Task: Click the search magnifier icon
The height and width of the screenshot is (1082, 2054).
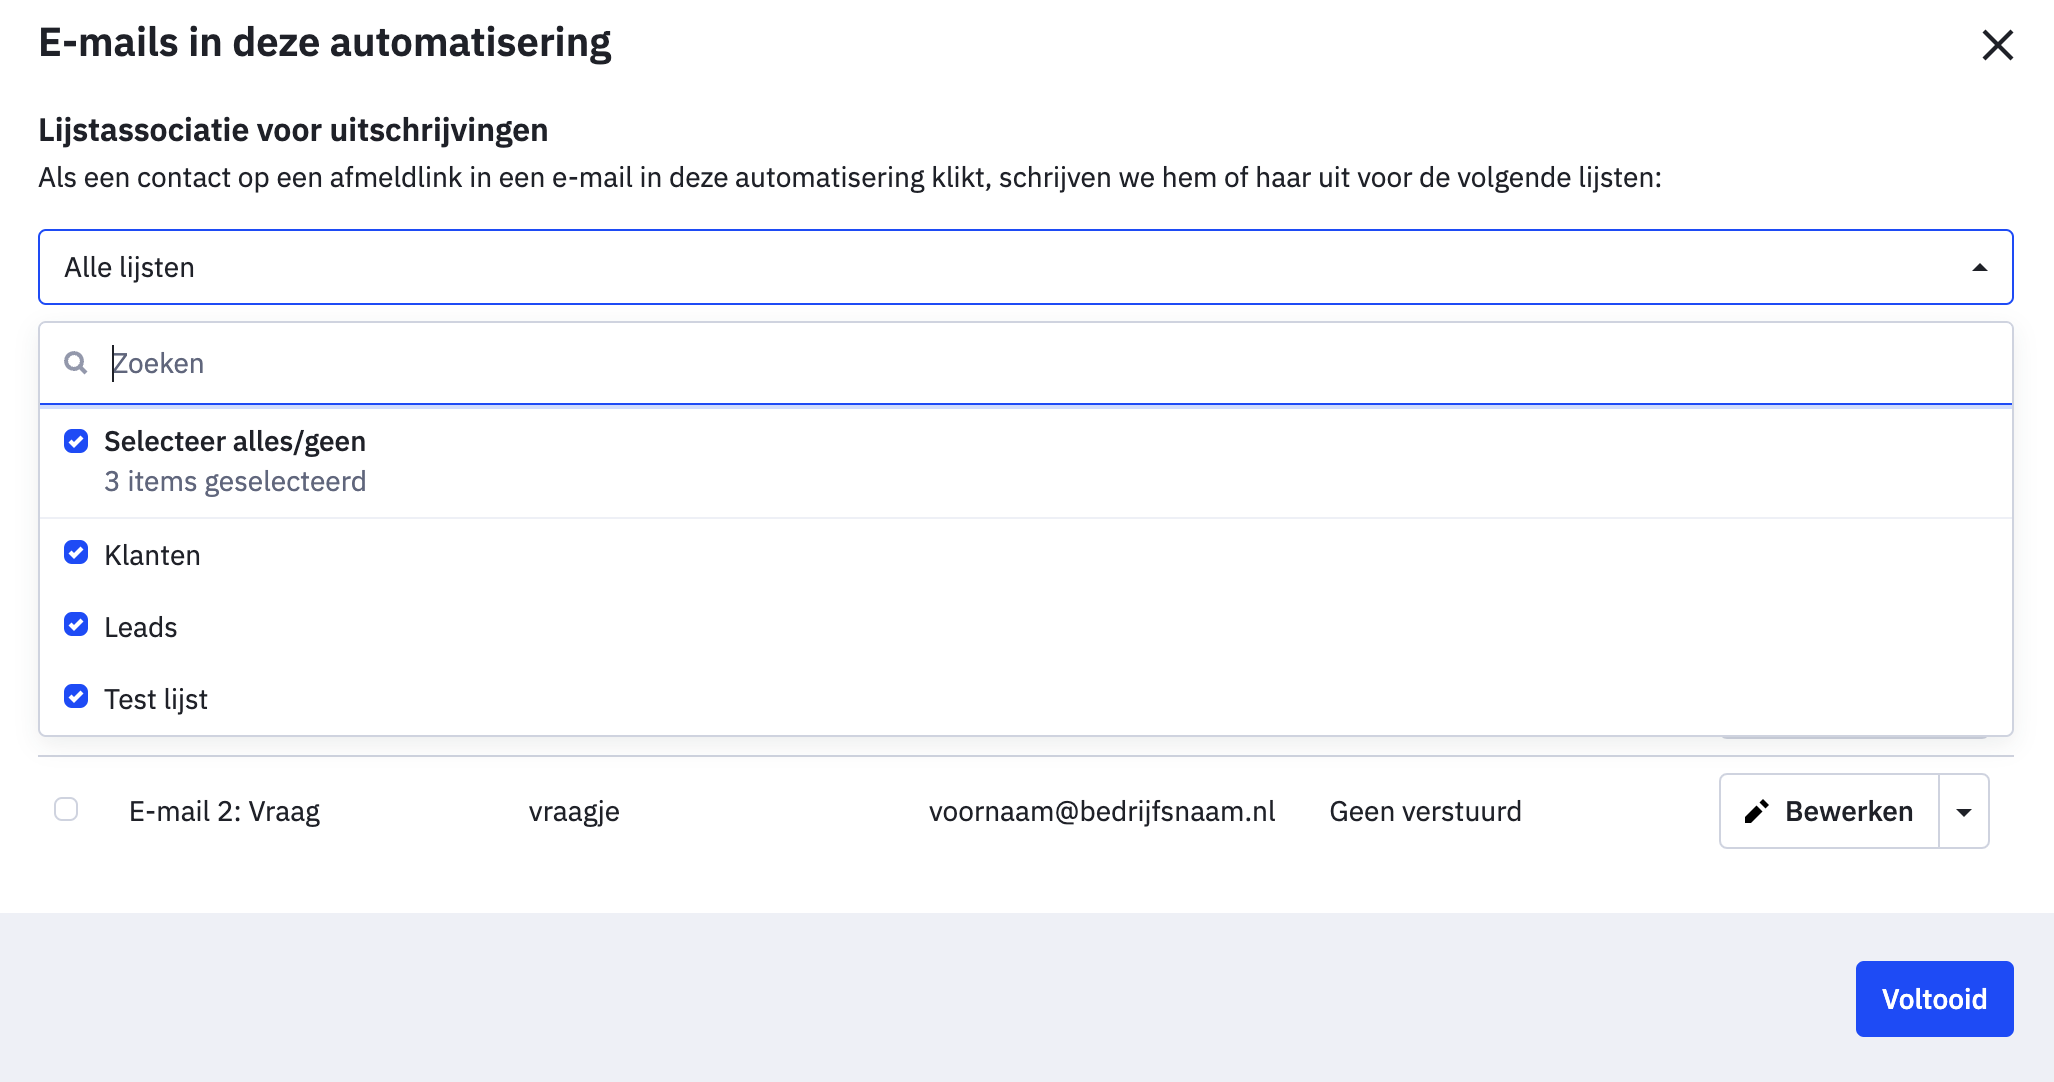Action: tap(76, 363)
